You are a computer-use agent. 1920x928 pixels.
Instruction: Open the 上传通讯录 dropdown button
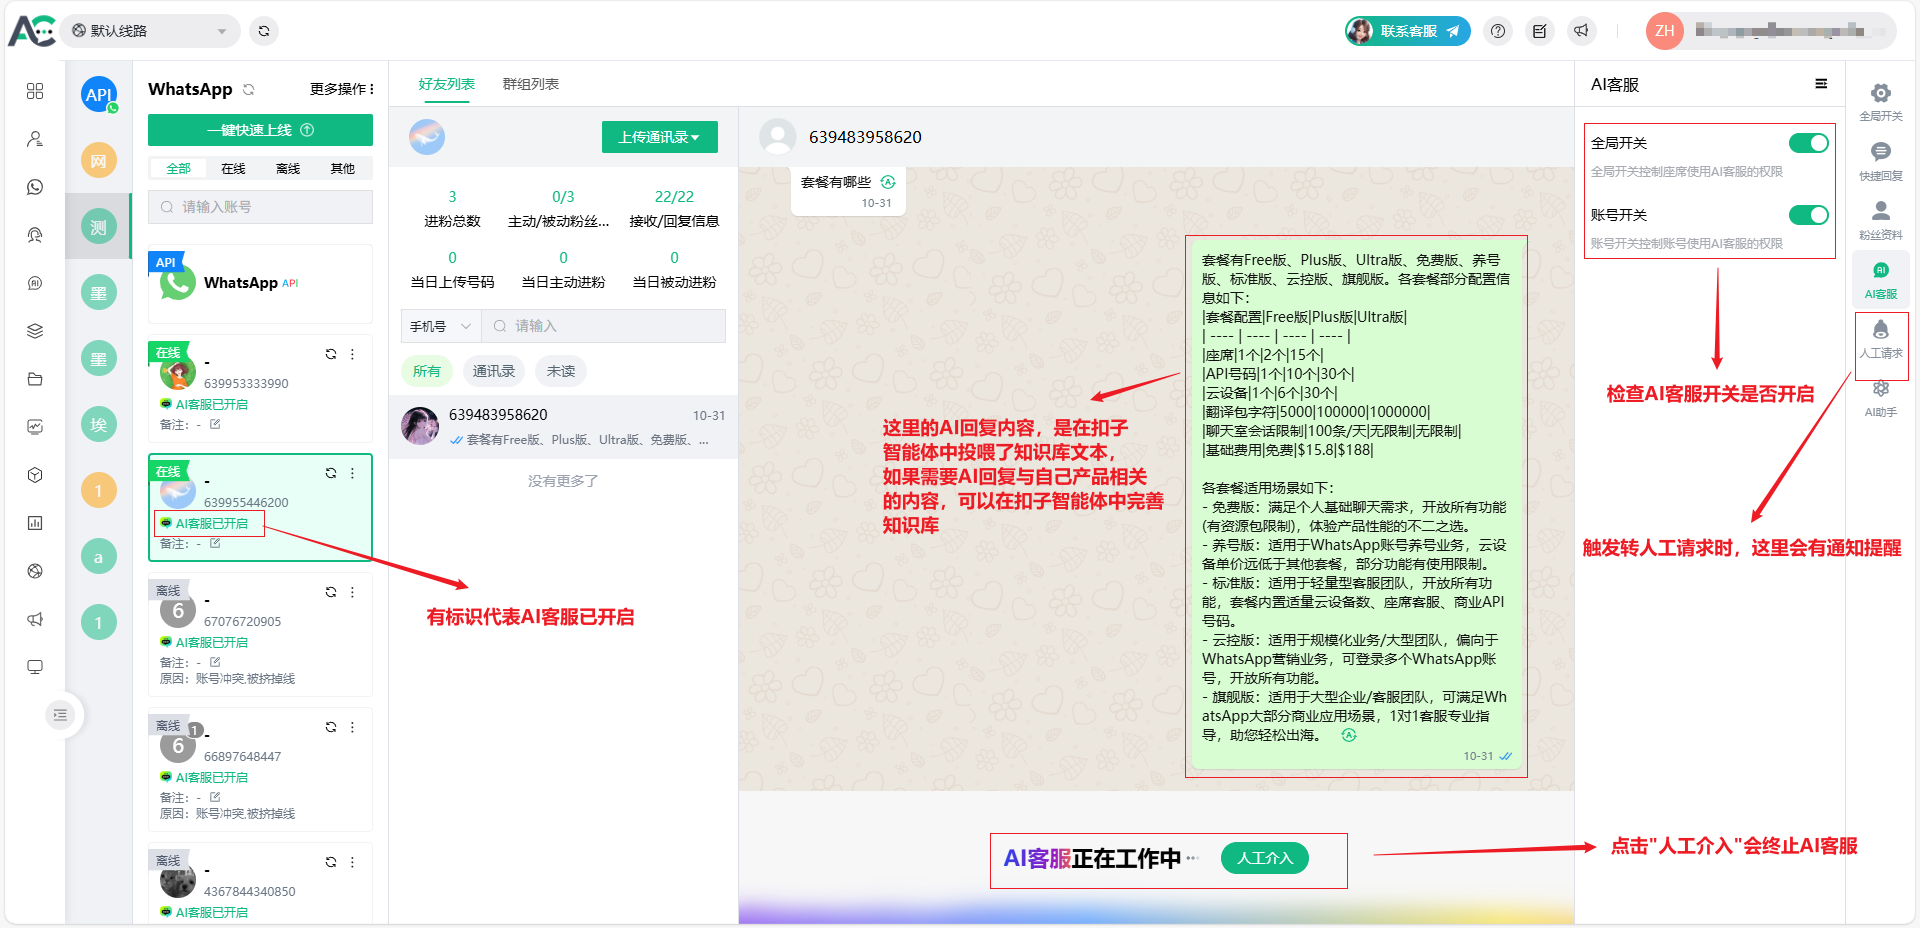[x=659, y=137]
